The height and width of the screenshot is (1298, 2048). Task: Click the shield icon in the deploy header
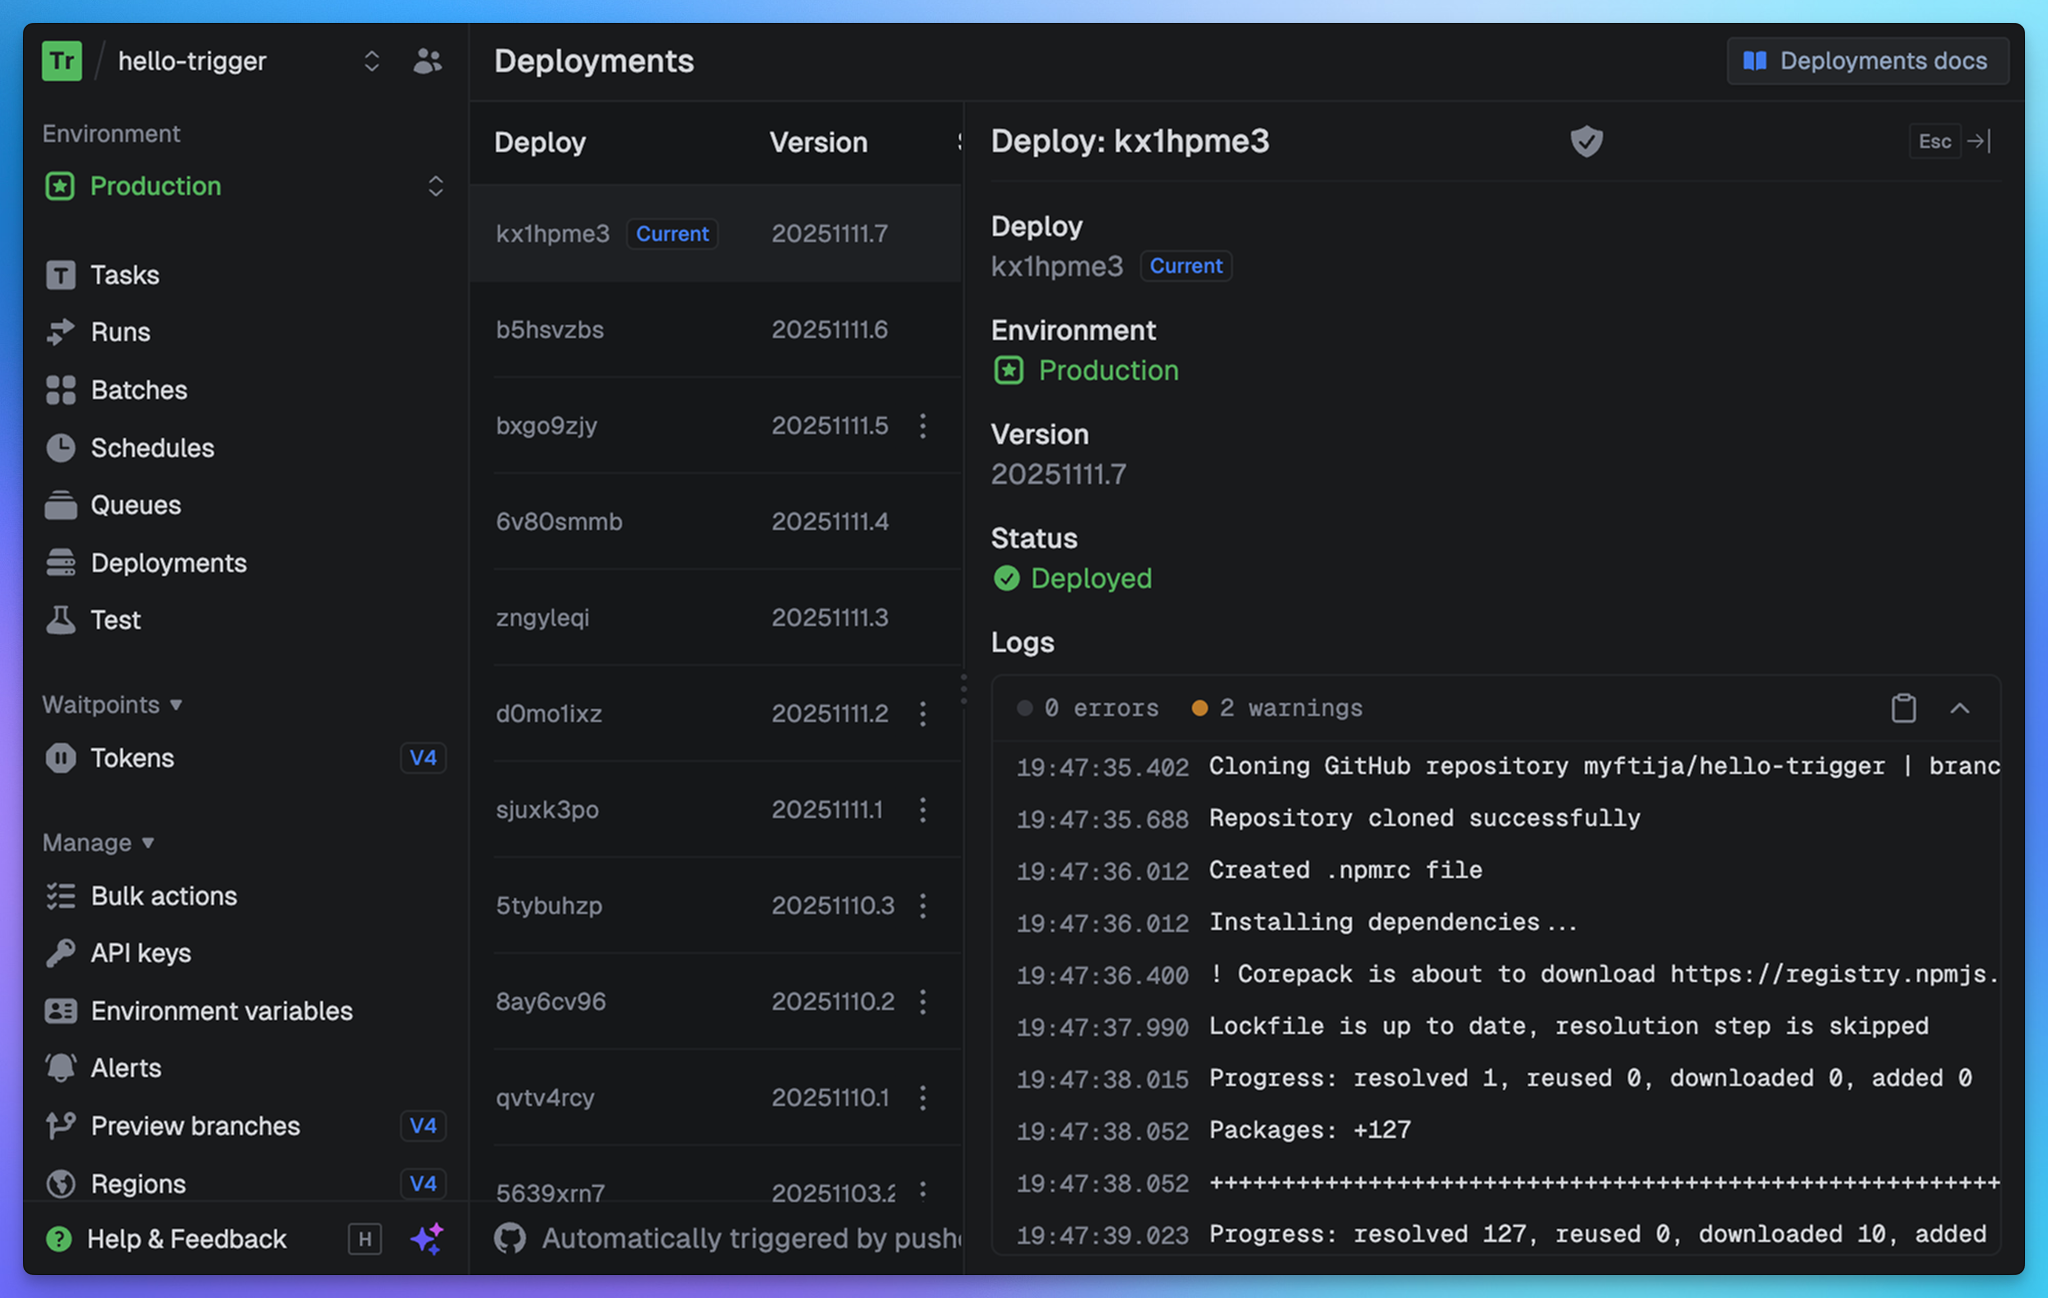[1586, 141]
